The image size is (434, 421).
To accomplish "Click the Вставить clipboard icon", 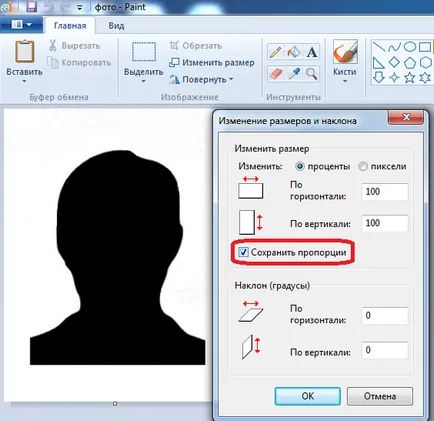I will [24, 51].
